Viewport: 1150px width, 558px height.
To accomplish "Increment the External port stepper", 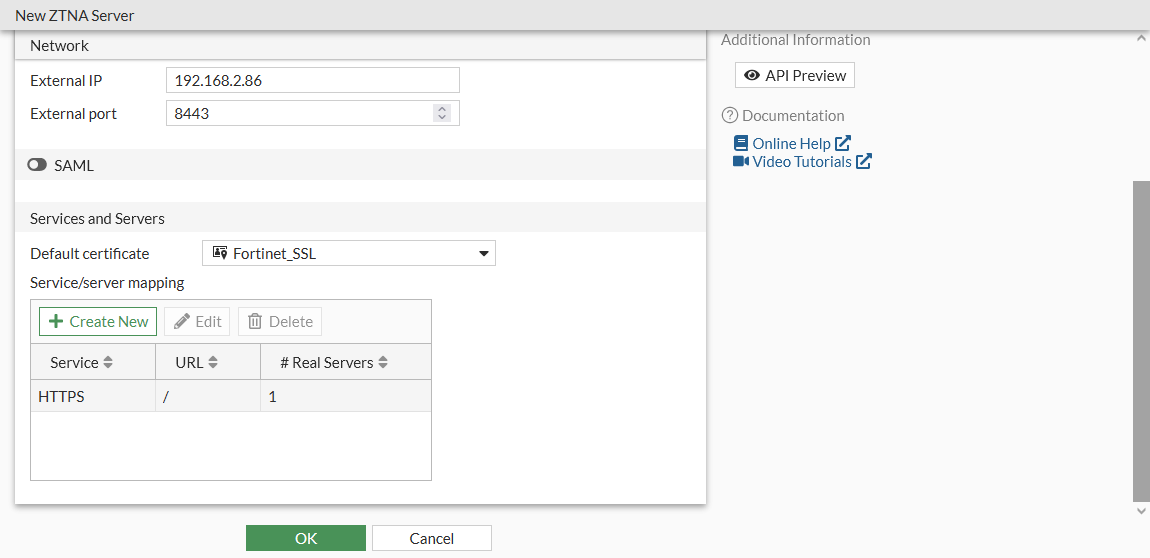I will coord(442,109).
